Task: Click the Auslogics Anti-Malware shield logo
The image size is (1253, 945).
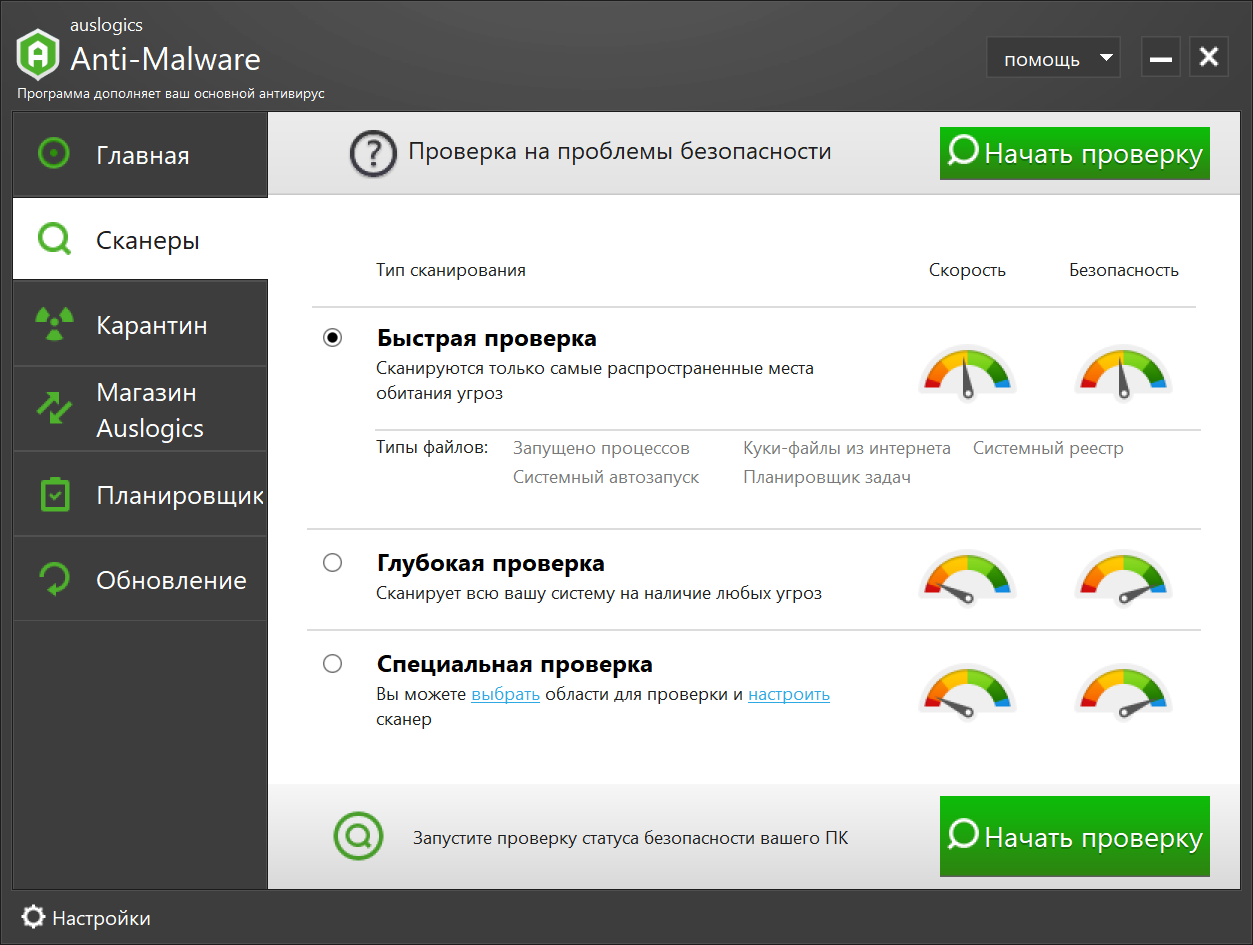Action: coord(38,54)
